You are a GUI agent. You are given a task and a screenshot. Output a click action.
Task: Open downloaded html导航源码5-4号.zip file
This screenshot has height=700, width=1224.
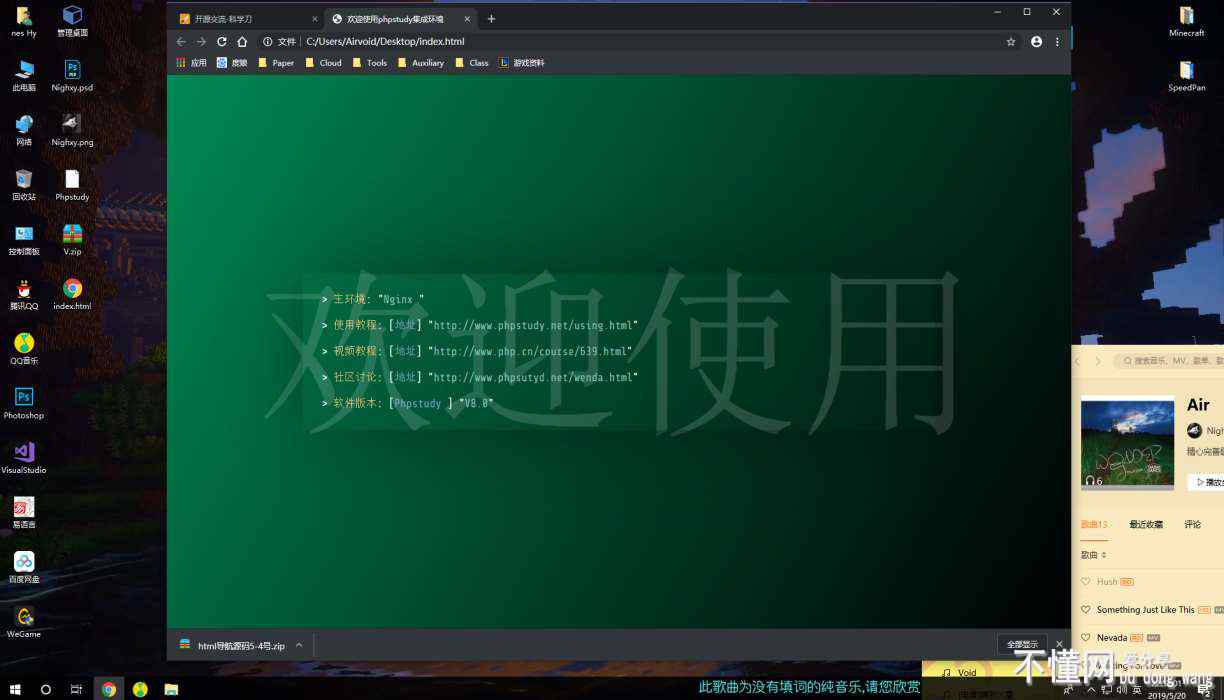pyautogui.click(x=233, y=646)
